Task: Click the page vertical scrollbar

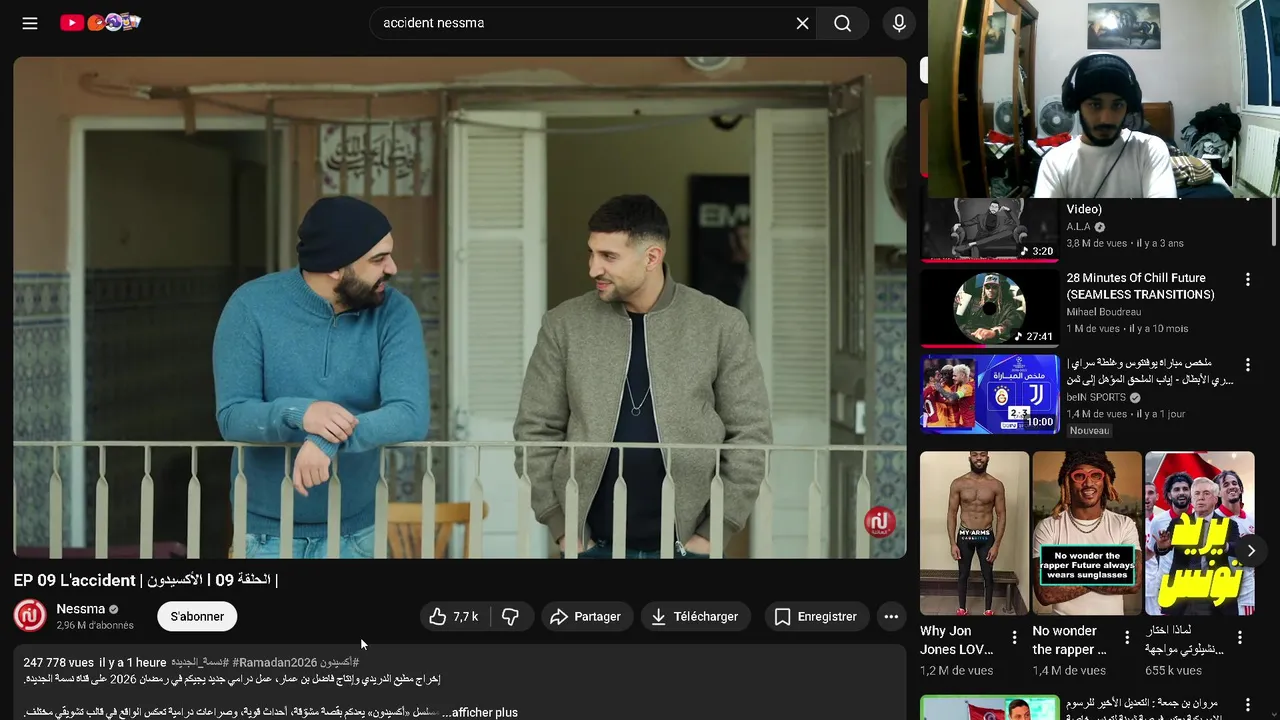Action: (1274, 220)
